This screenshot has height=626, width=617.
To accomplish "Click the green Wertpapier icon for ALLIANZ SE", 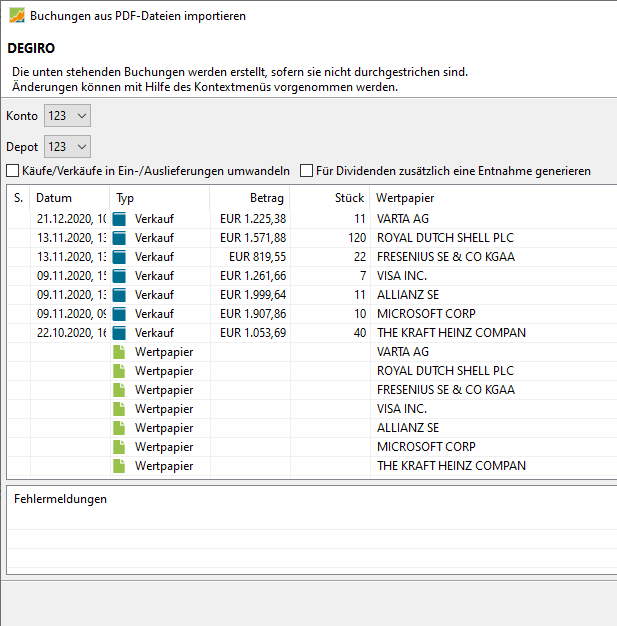I will 119,428.
